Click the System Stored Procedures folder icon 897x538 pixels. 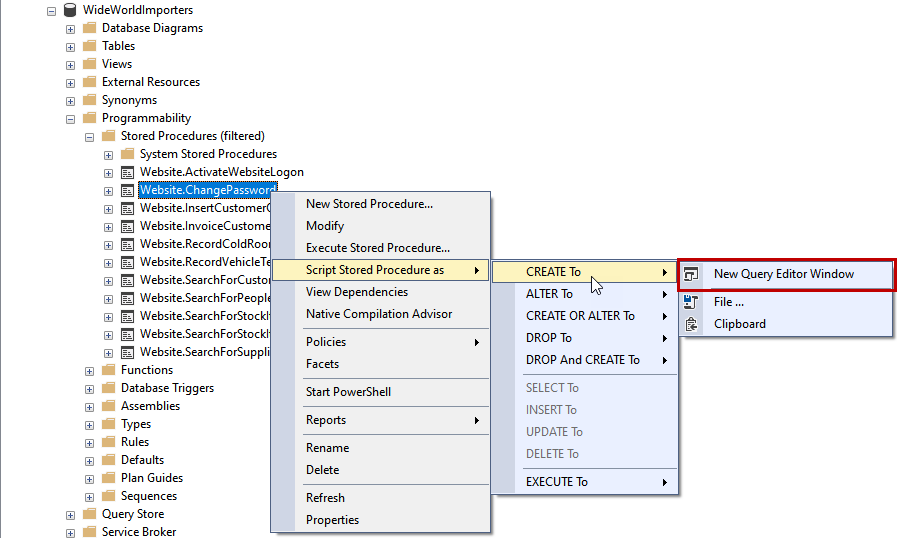(x=128, y=154)
